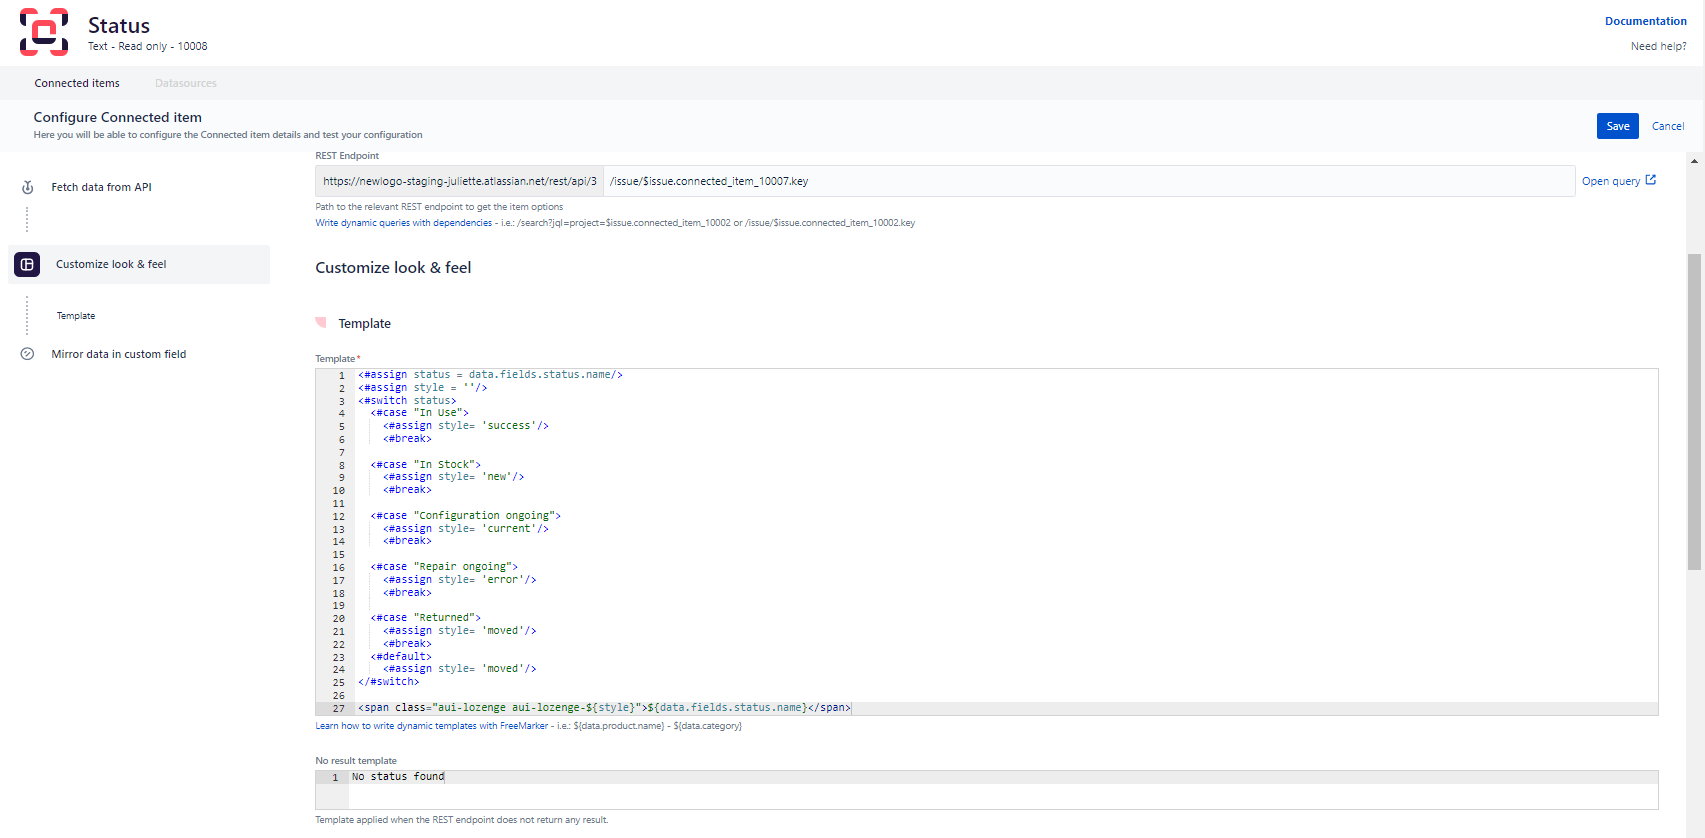Click the Elements Connect logo icon
Image resolution: width=1705 pixels, height=838 pixels.
(44, 32)
